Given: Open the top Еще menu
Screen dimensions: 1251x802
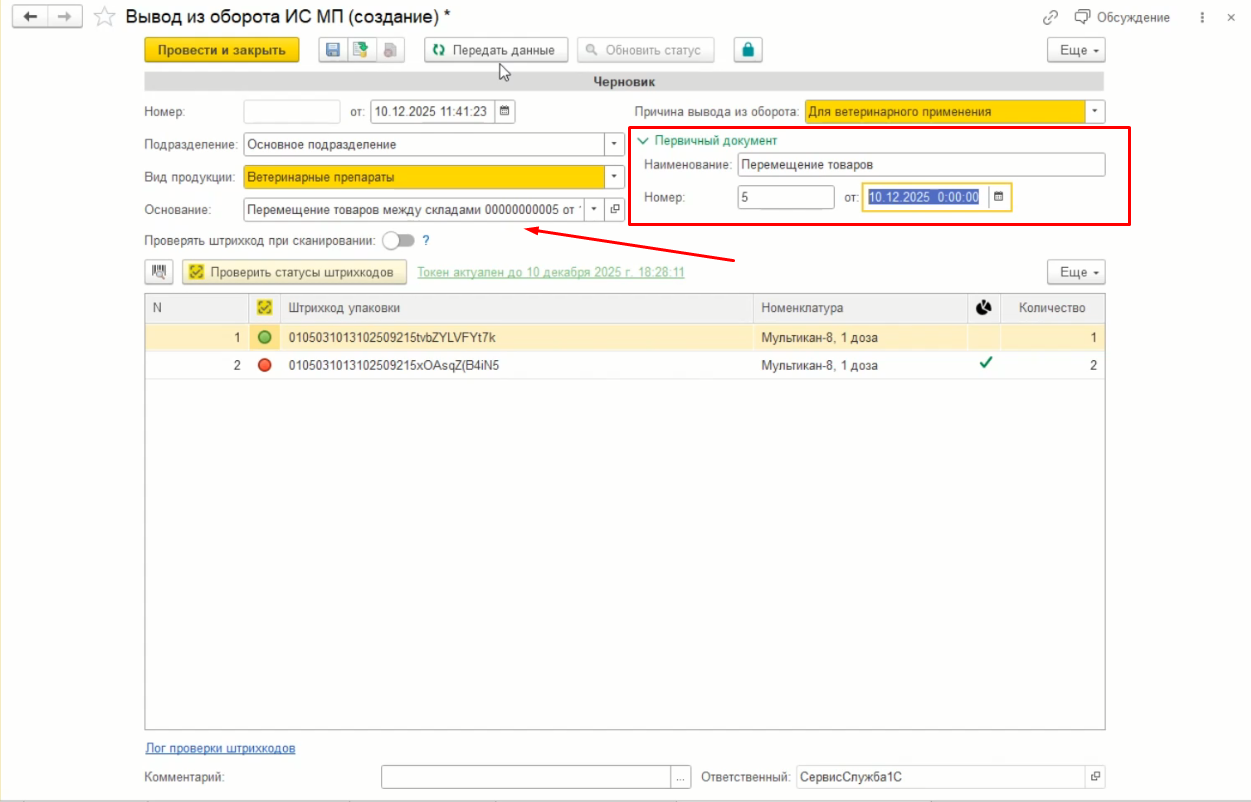Looking at the screenshot, I should (x=1075, y=50).
